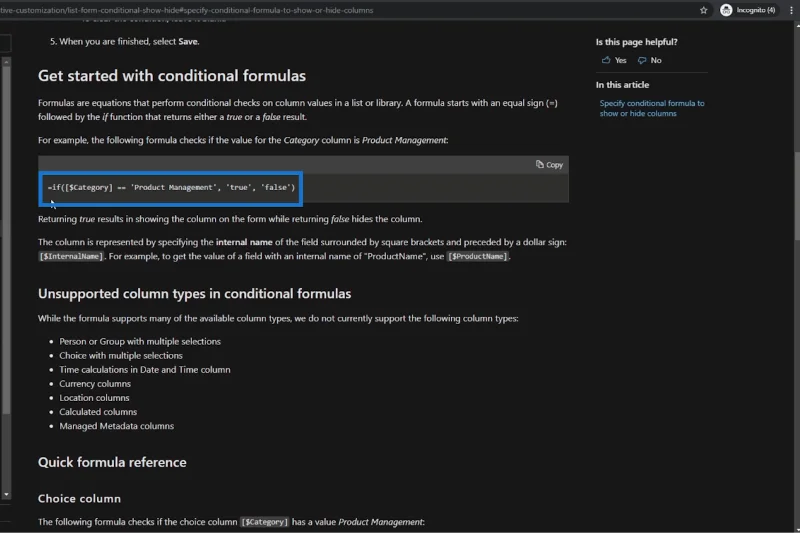The width and height of the screenshot is (800, 533).
Task: Click the browser address bar URL
Action: (x=186, y=10)
